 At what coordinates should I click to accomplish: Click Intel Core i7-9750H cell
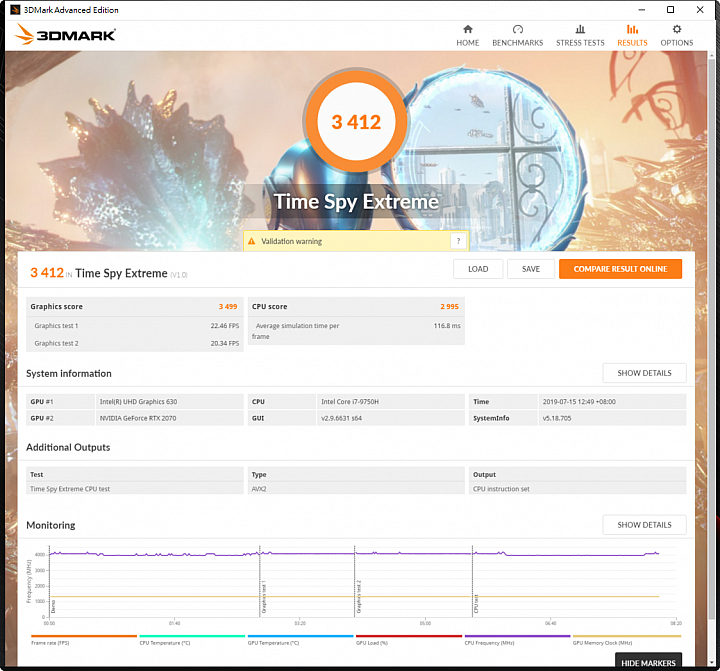pos(391,401)
